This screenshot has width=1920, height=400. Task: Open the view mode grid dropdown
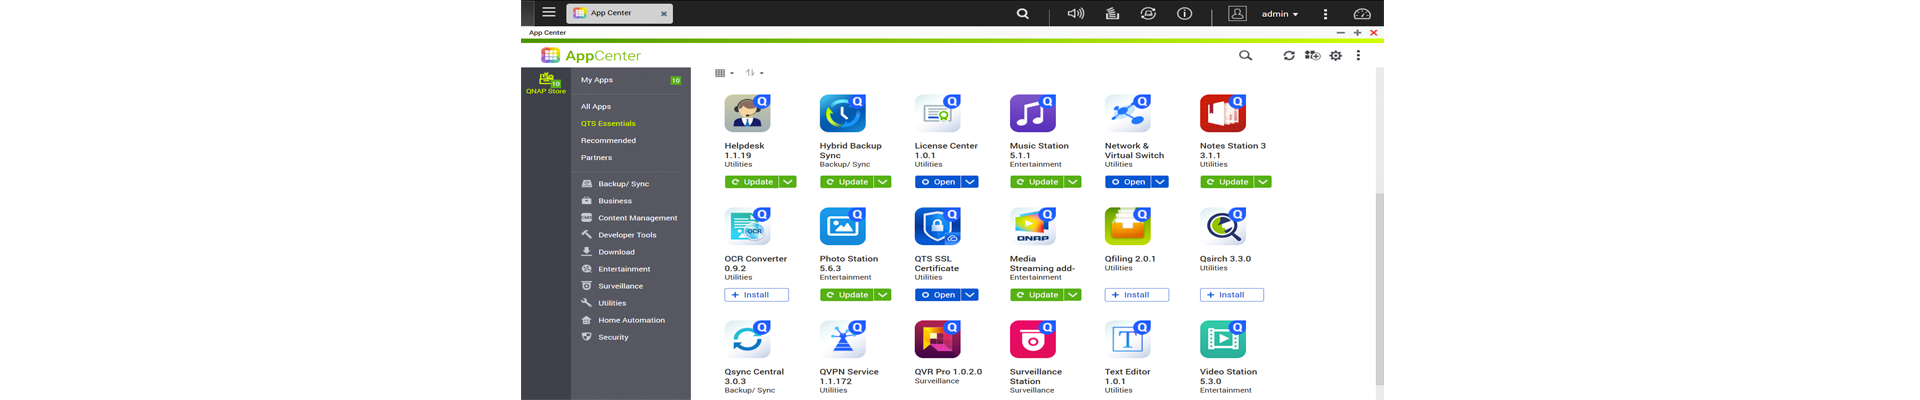coord(724,73)
